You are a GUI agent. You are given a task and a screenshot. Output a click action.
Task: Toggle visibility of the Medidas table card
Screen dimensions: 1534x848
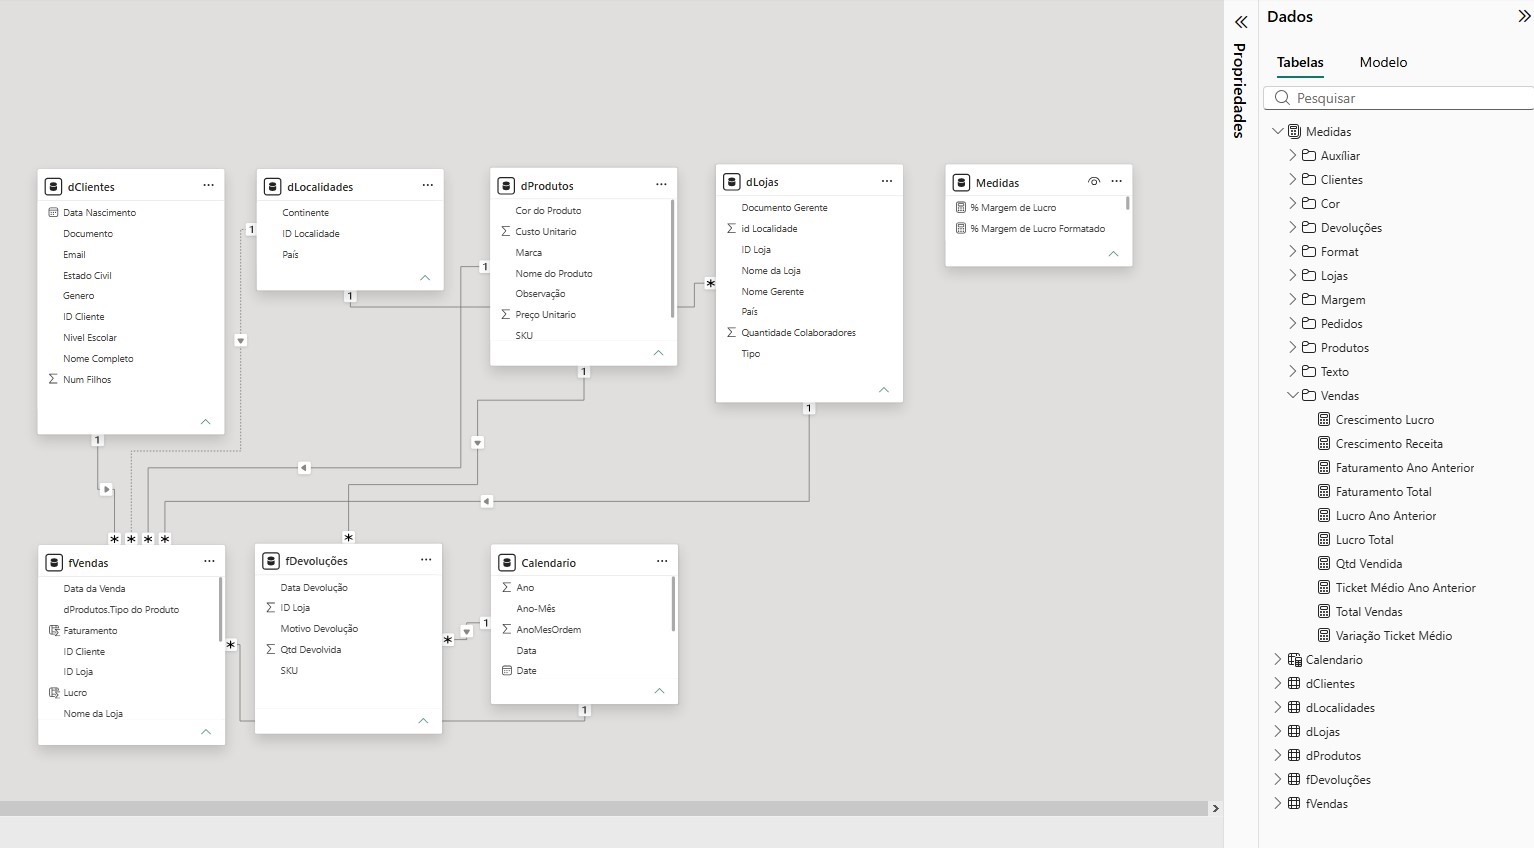pos(1094,182)
